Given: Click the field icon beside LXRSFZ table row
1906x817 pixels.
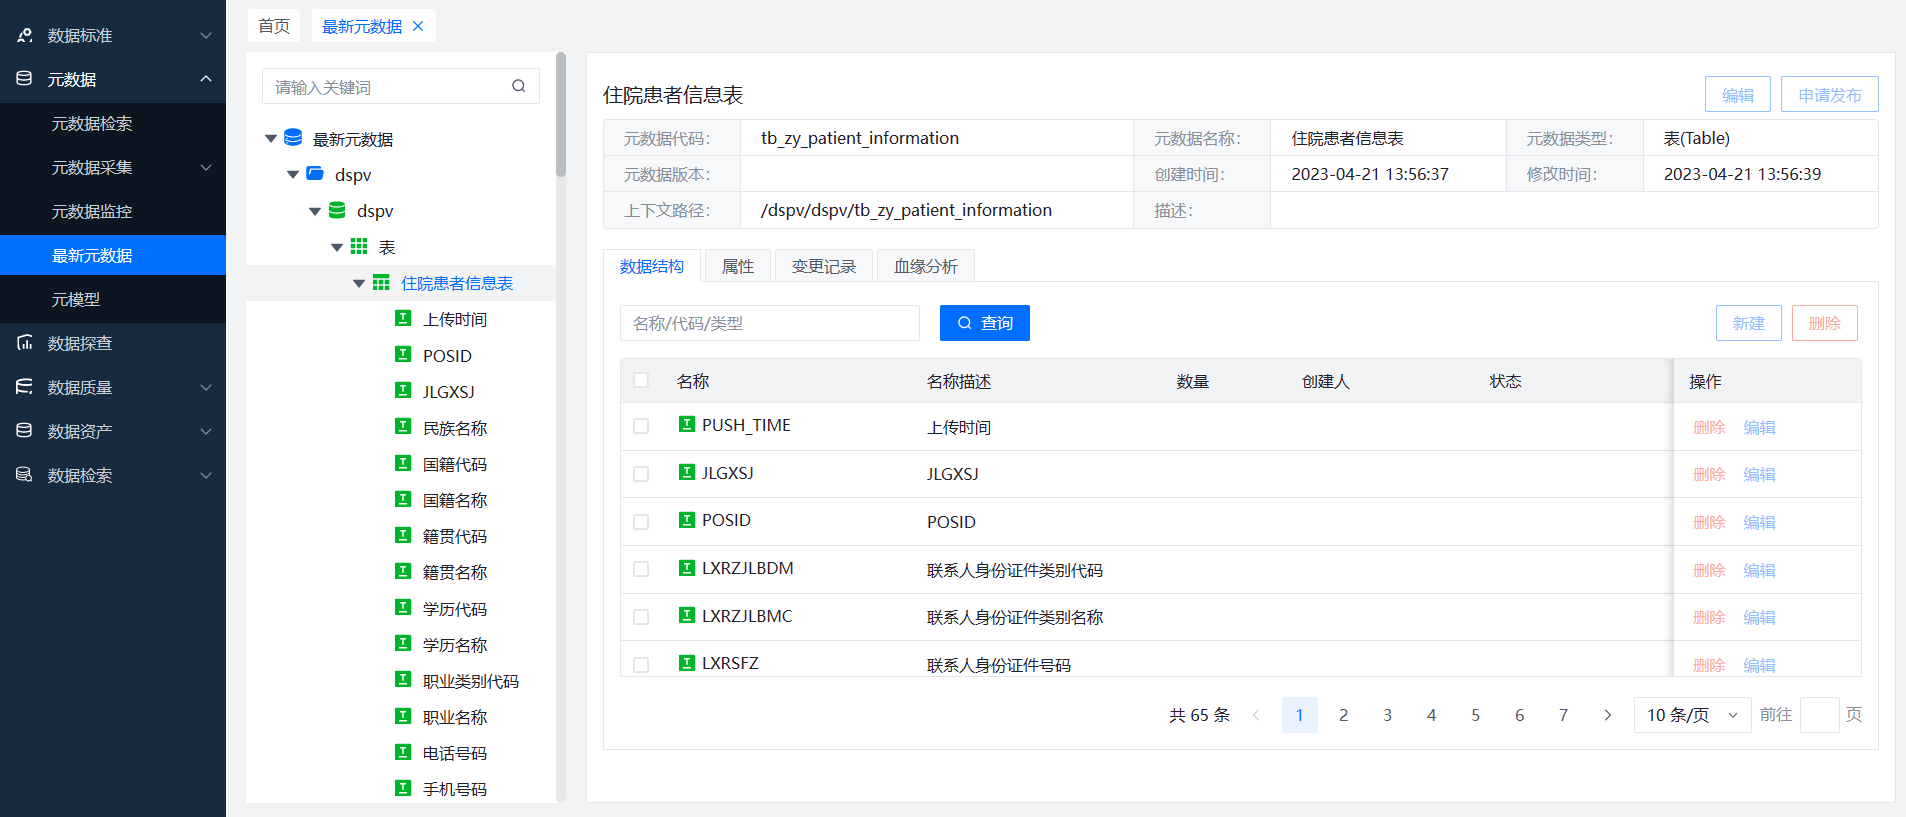Looking at the screenshot, I should 687,663.
